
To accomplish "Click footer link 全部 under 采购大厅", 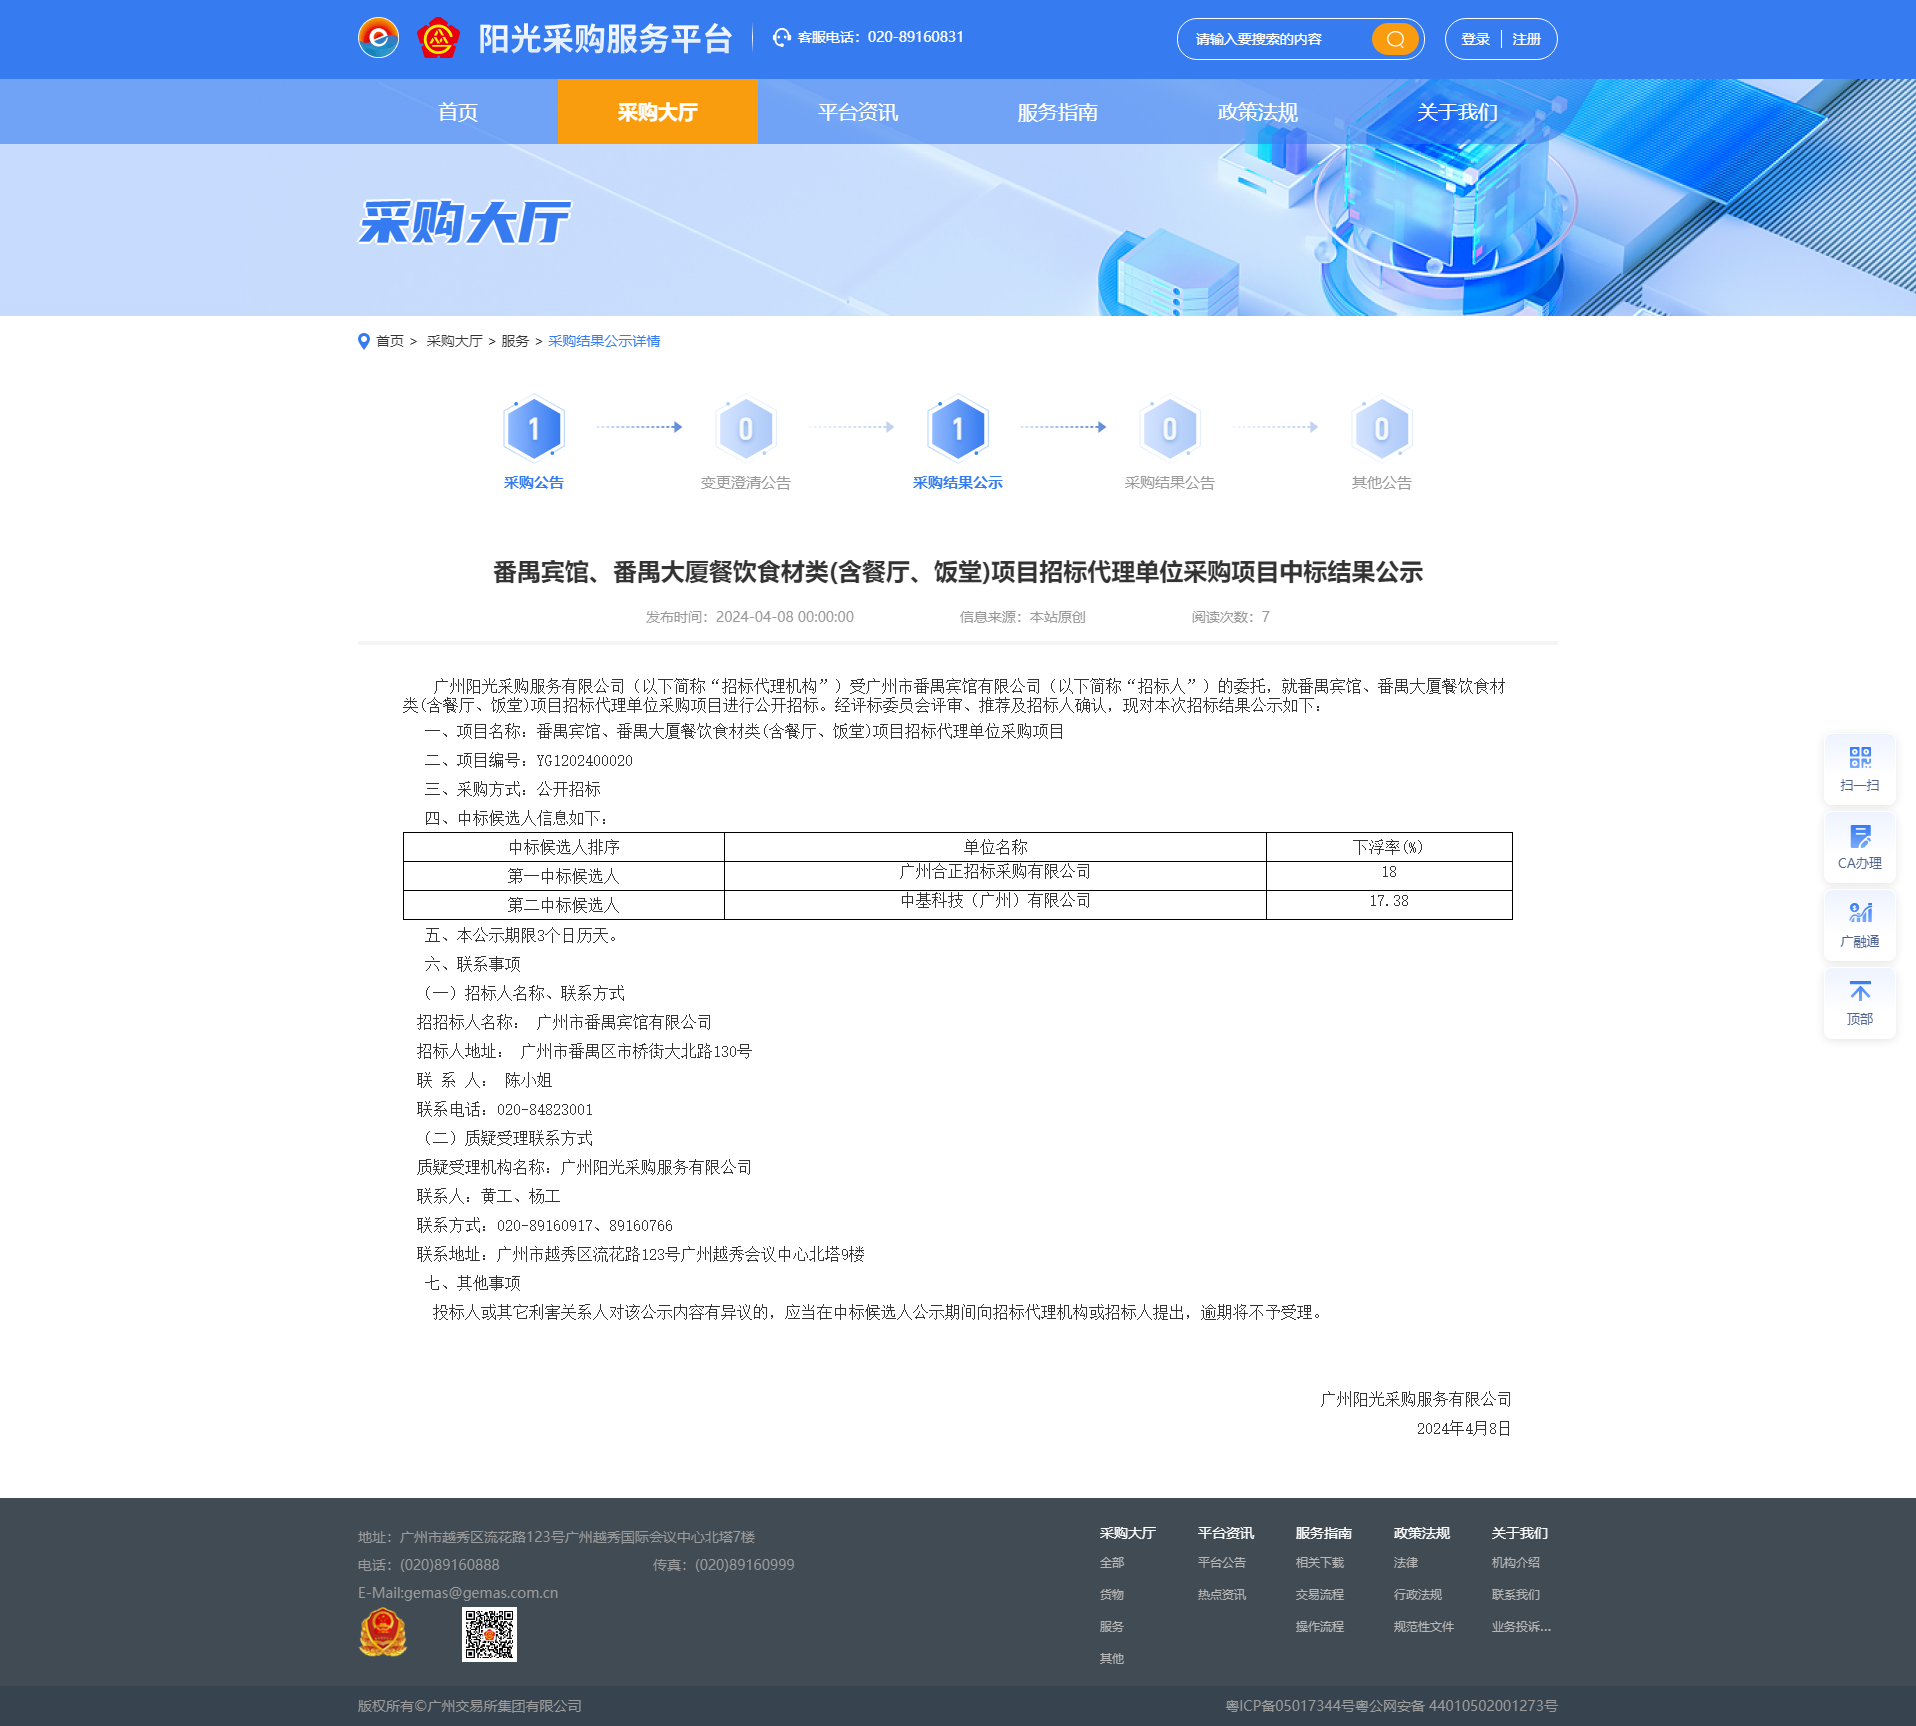I will pos(1112,1563).
